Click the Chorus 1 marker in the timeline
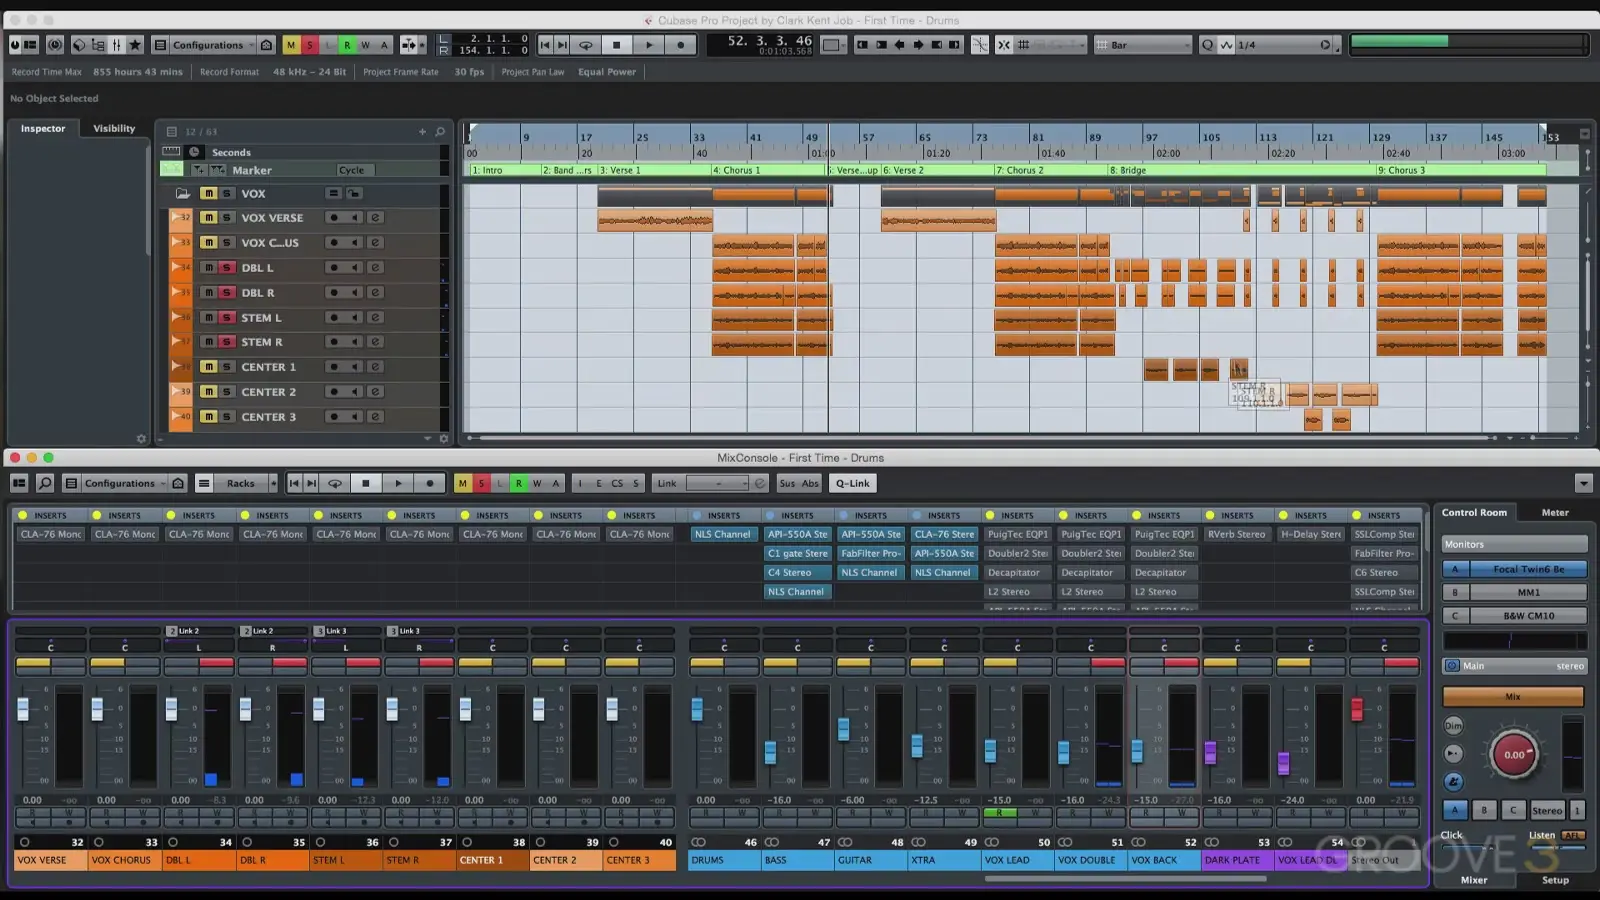The image size is (1600, 900). [737, 170]
